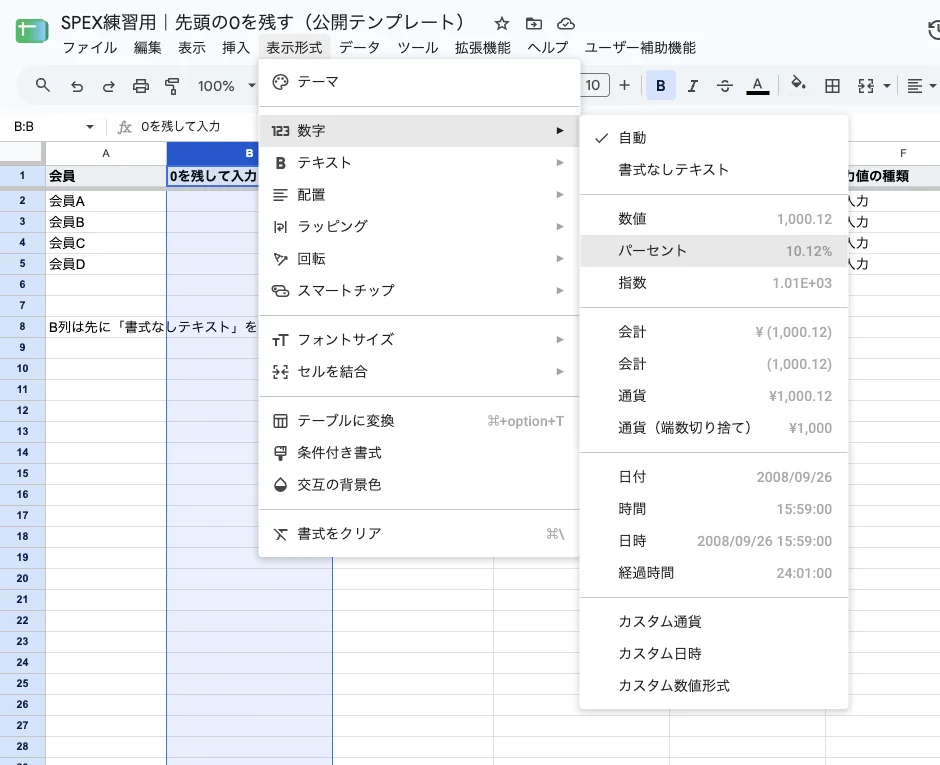Click the merge cells icon
Screen dimensions: 940x765
(x=866, y=86)
